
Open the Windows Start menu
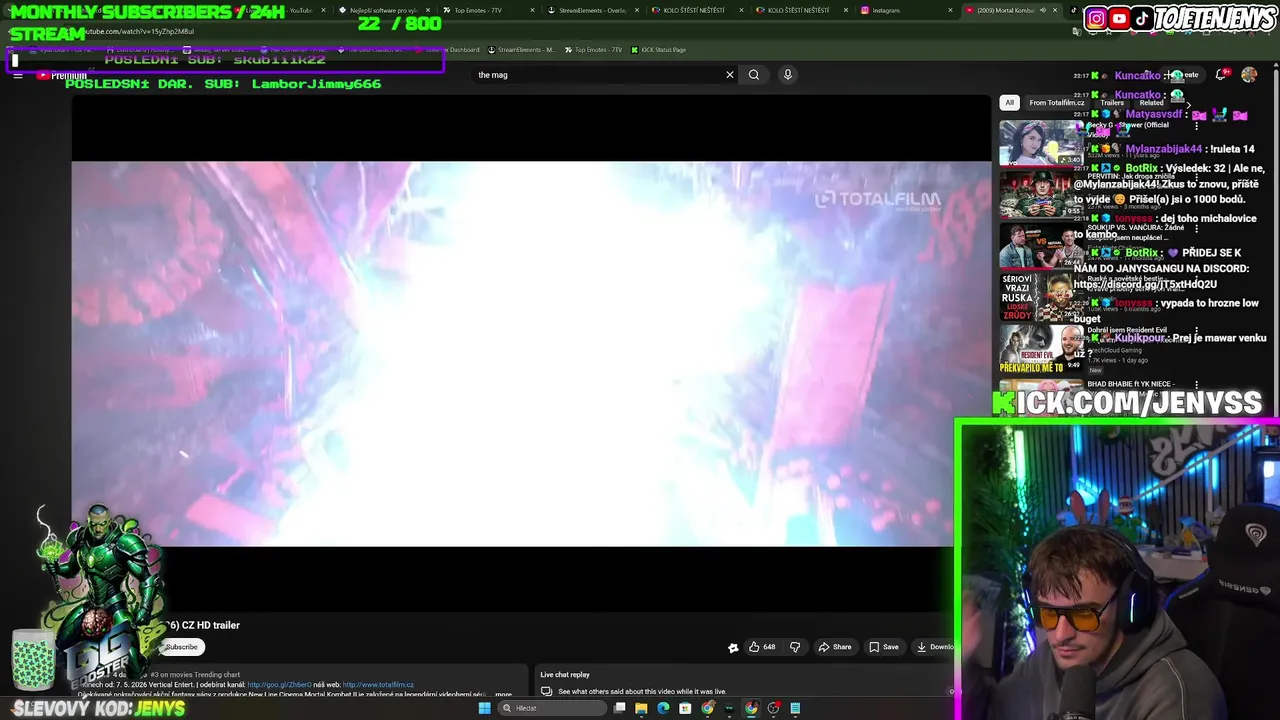pos(485,708)
